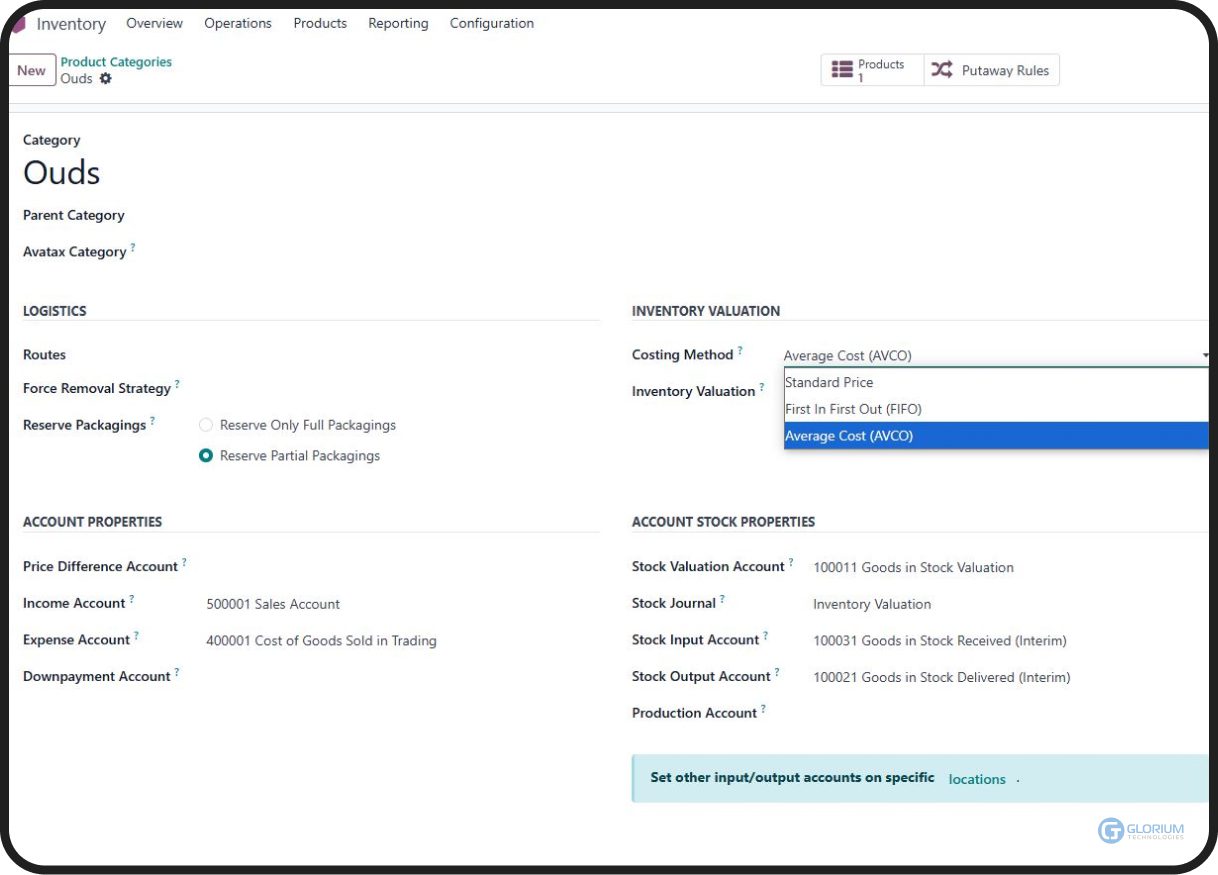Go back via Product Categories breadcrumb
Image resolution: width=1218 pixels, height=875 pixels.
(116, 62)
